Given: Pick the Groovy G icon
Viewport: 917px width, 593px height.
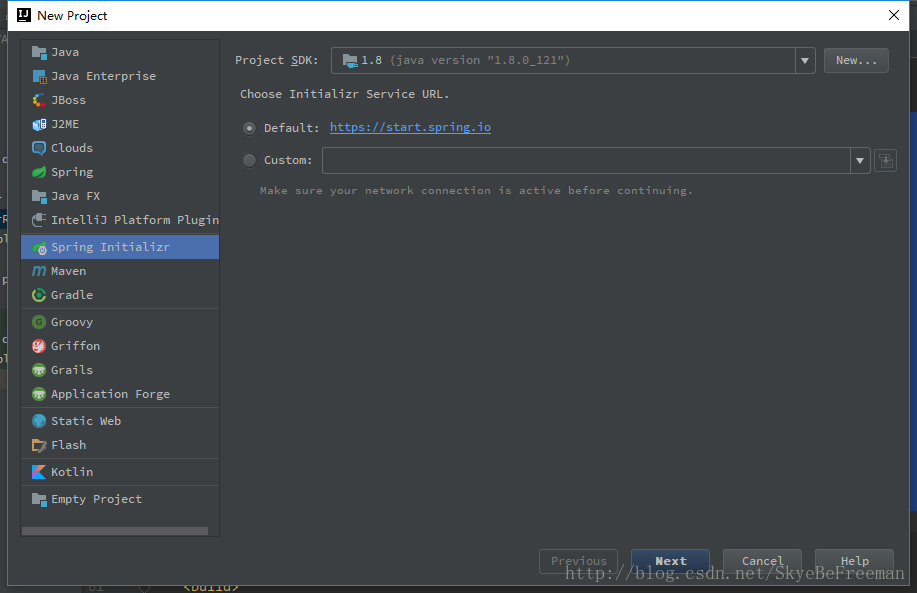Looking at the screenshot, I should pos(39,322).
